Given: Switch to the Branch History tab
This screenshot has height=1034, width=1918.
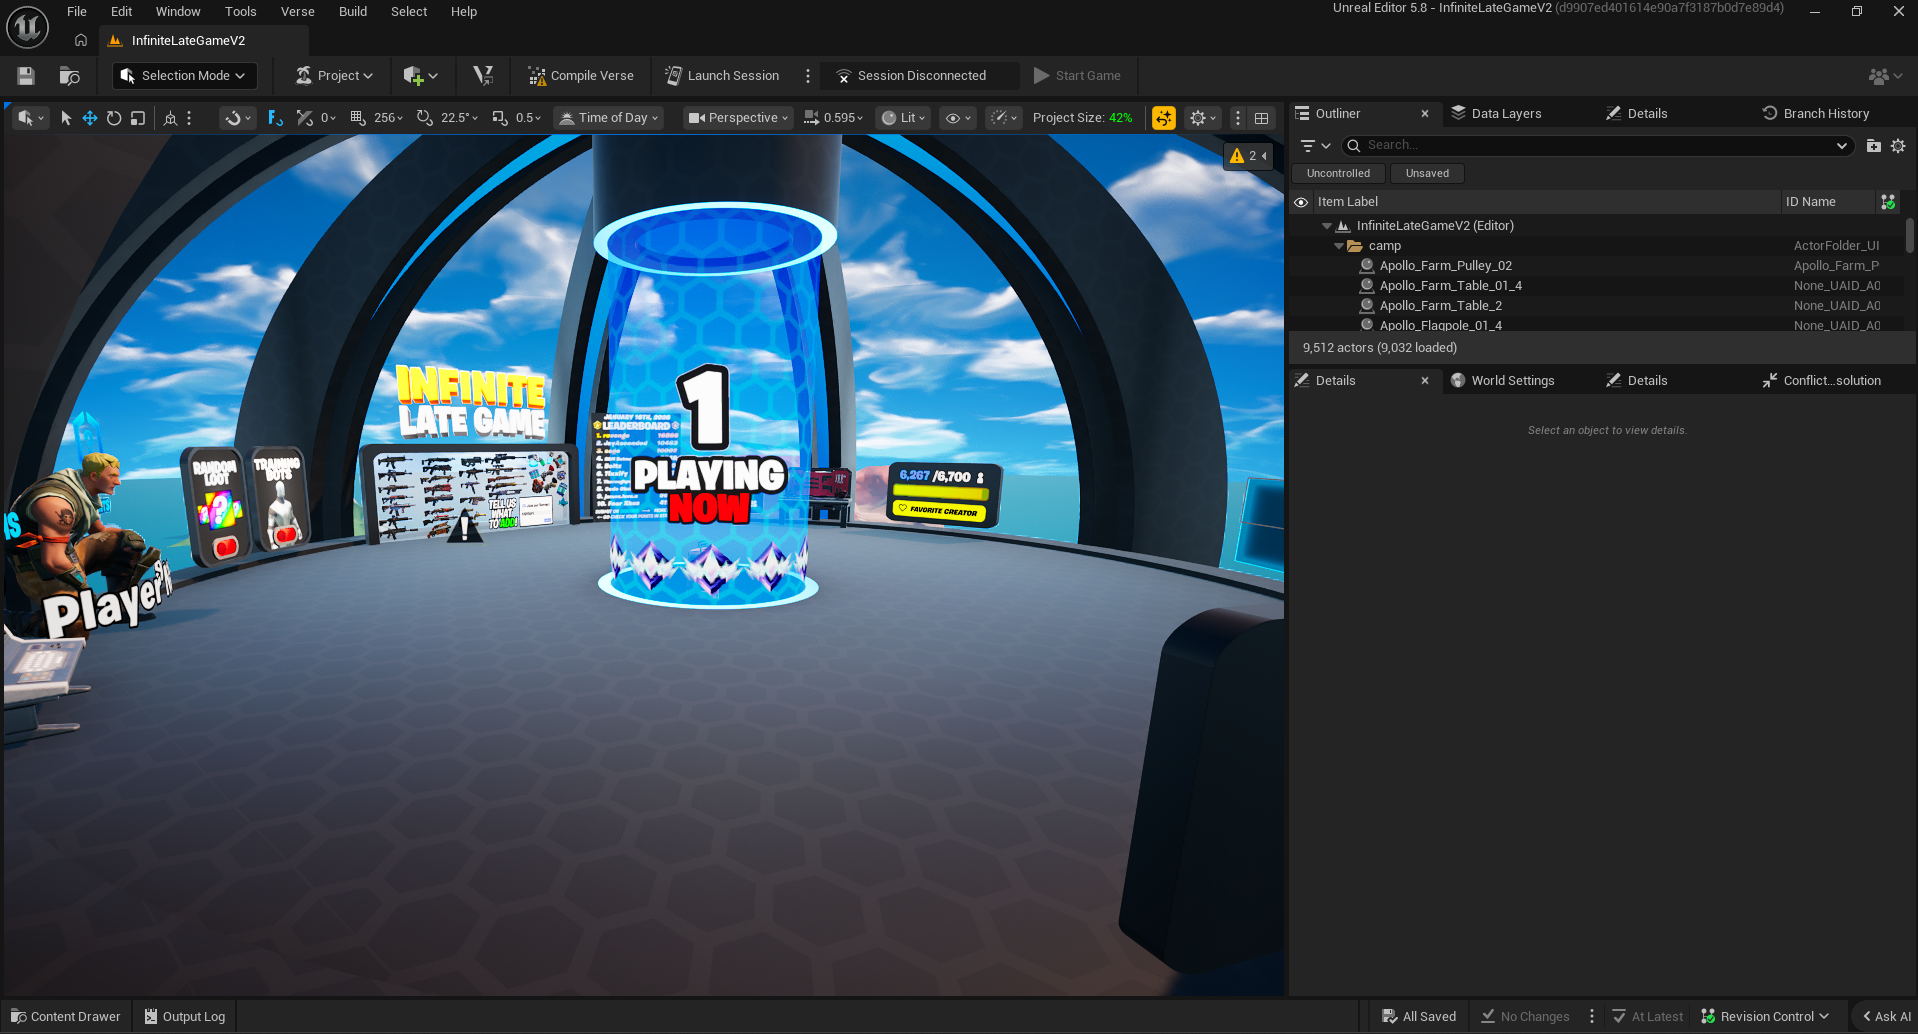Looking at the screenshot, I should coord(1816,114).
